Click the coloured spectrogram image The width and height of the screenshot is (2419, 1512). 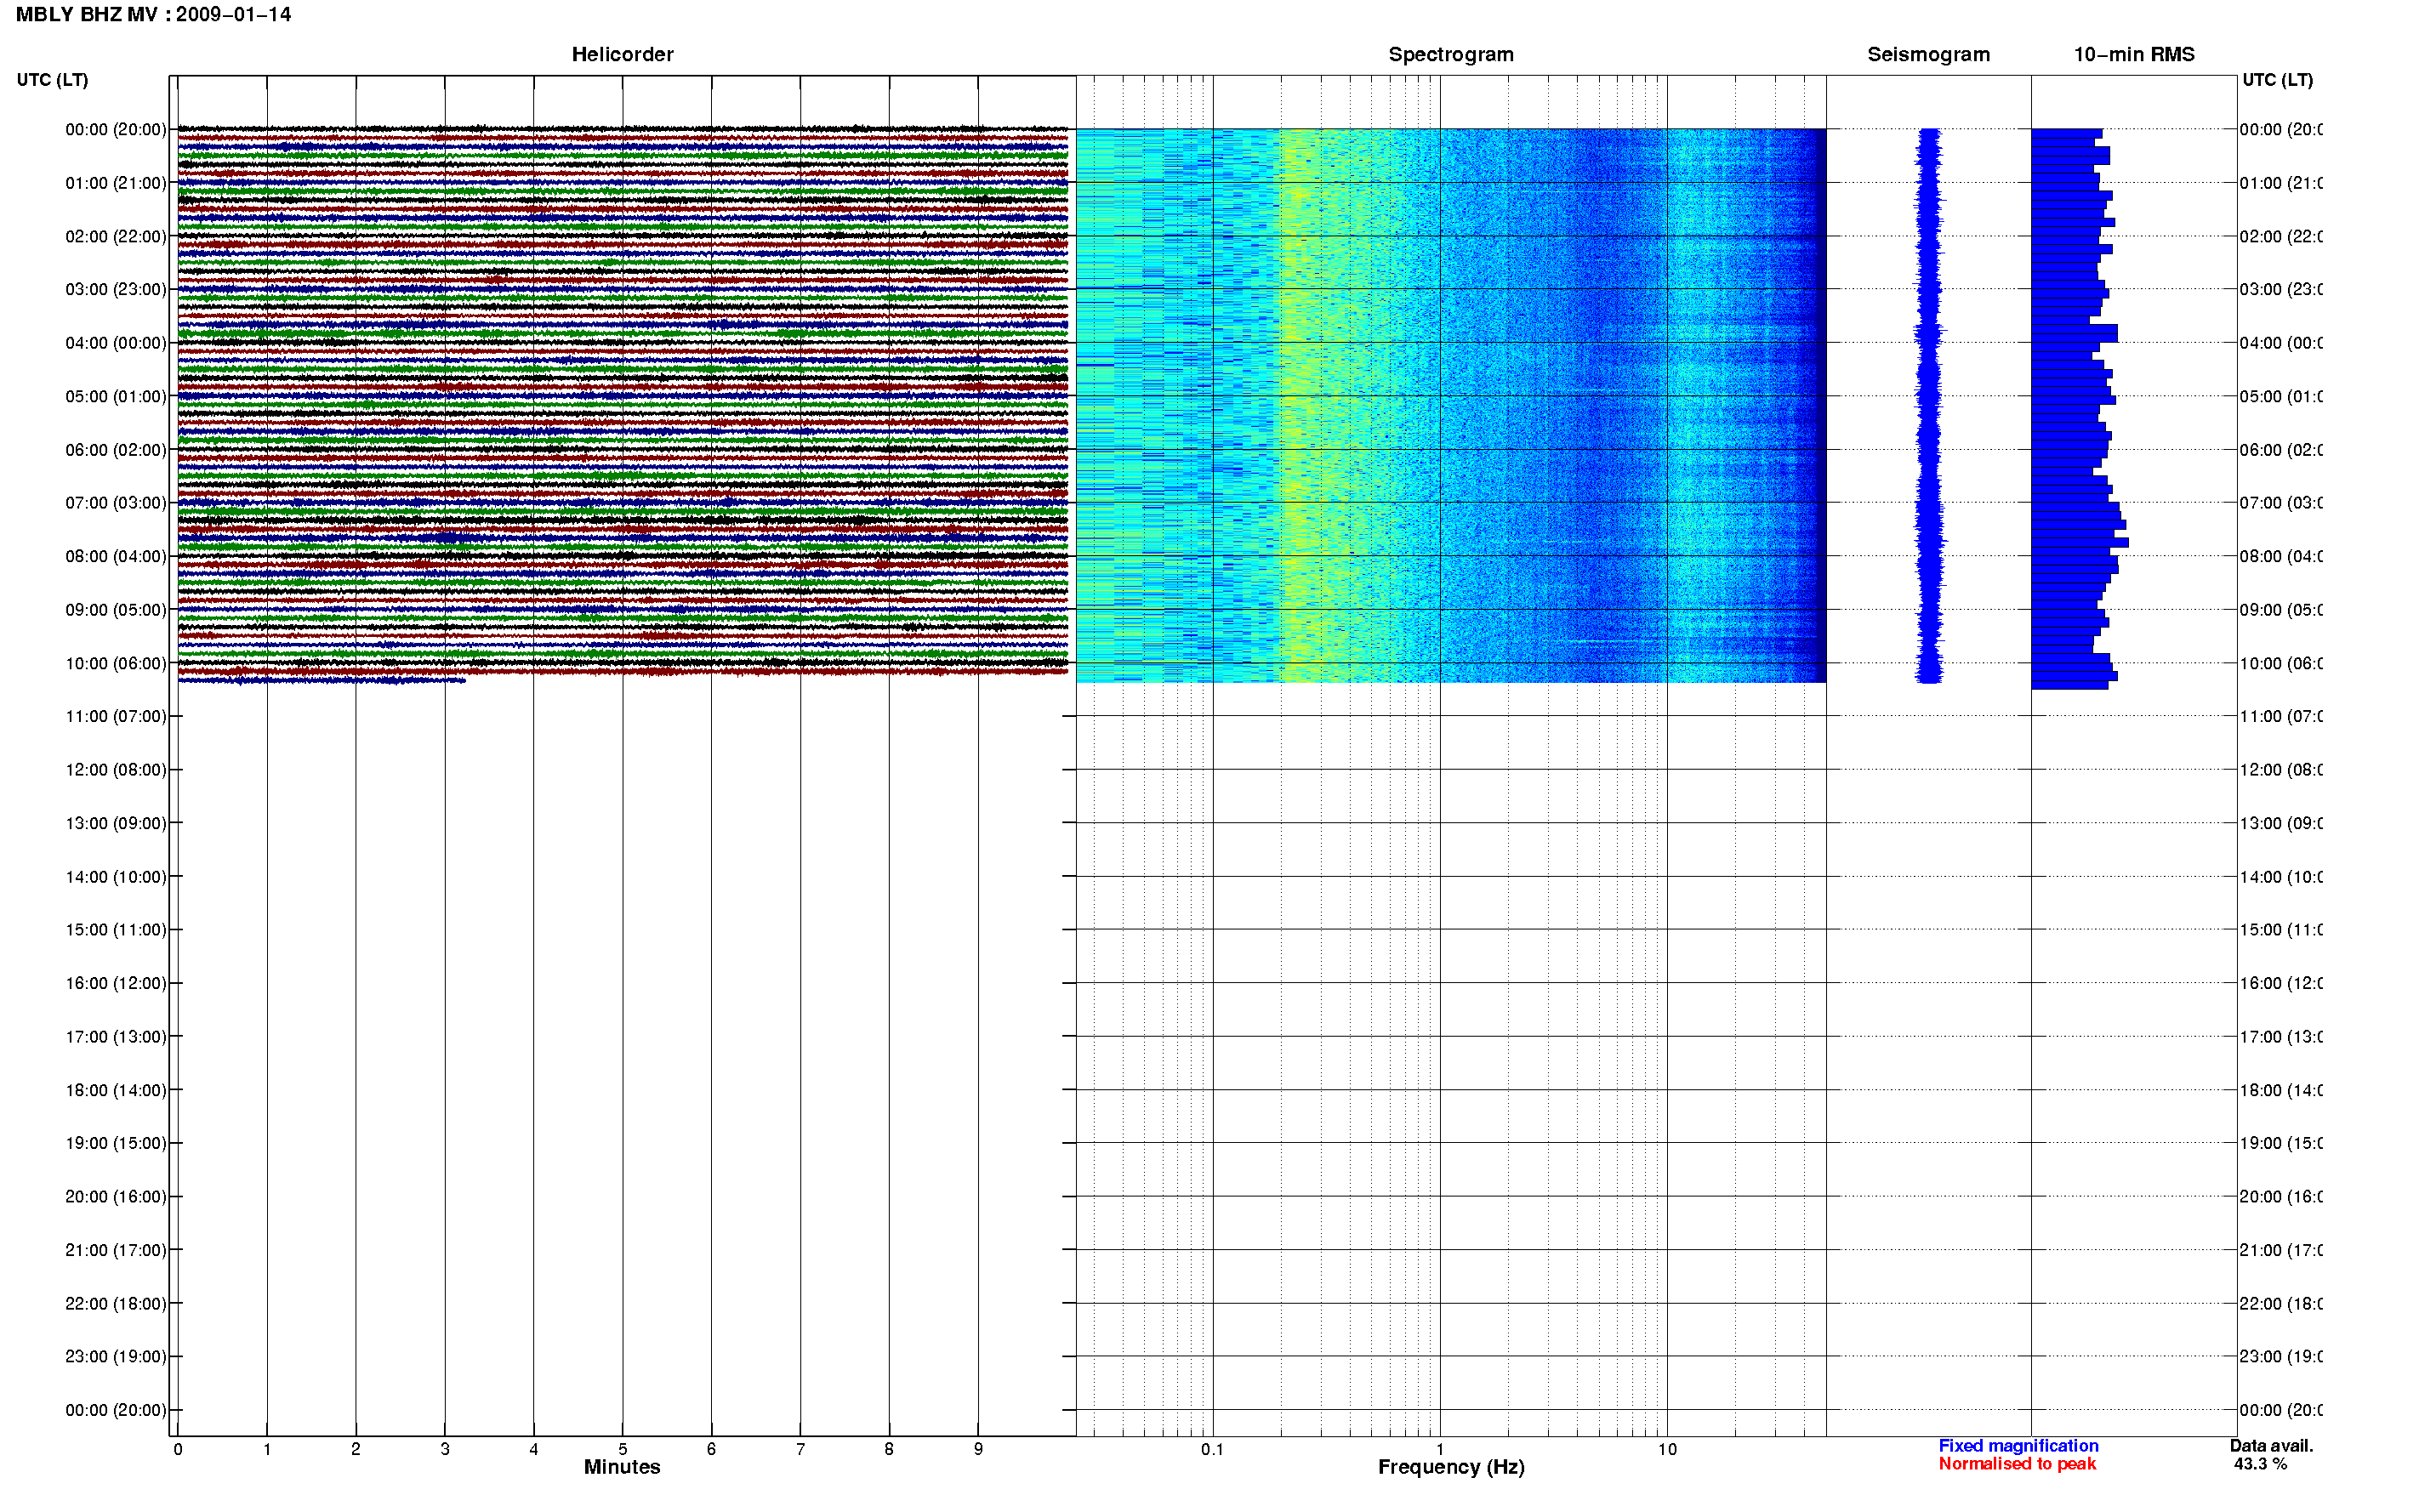(1451, 406)
